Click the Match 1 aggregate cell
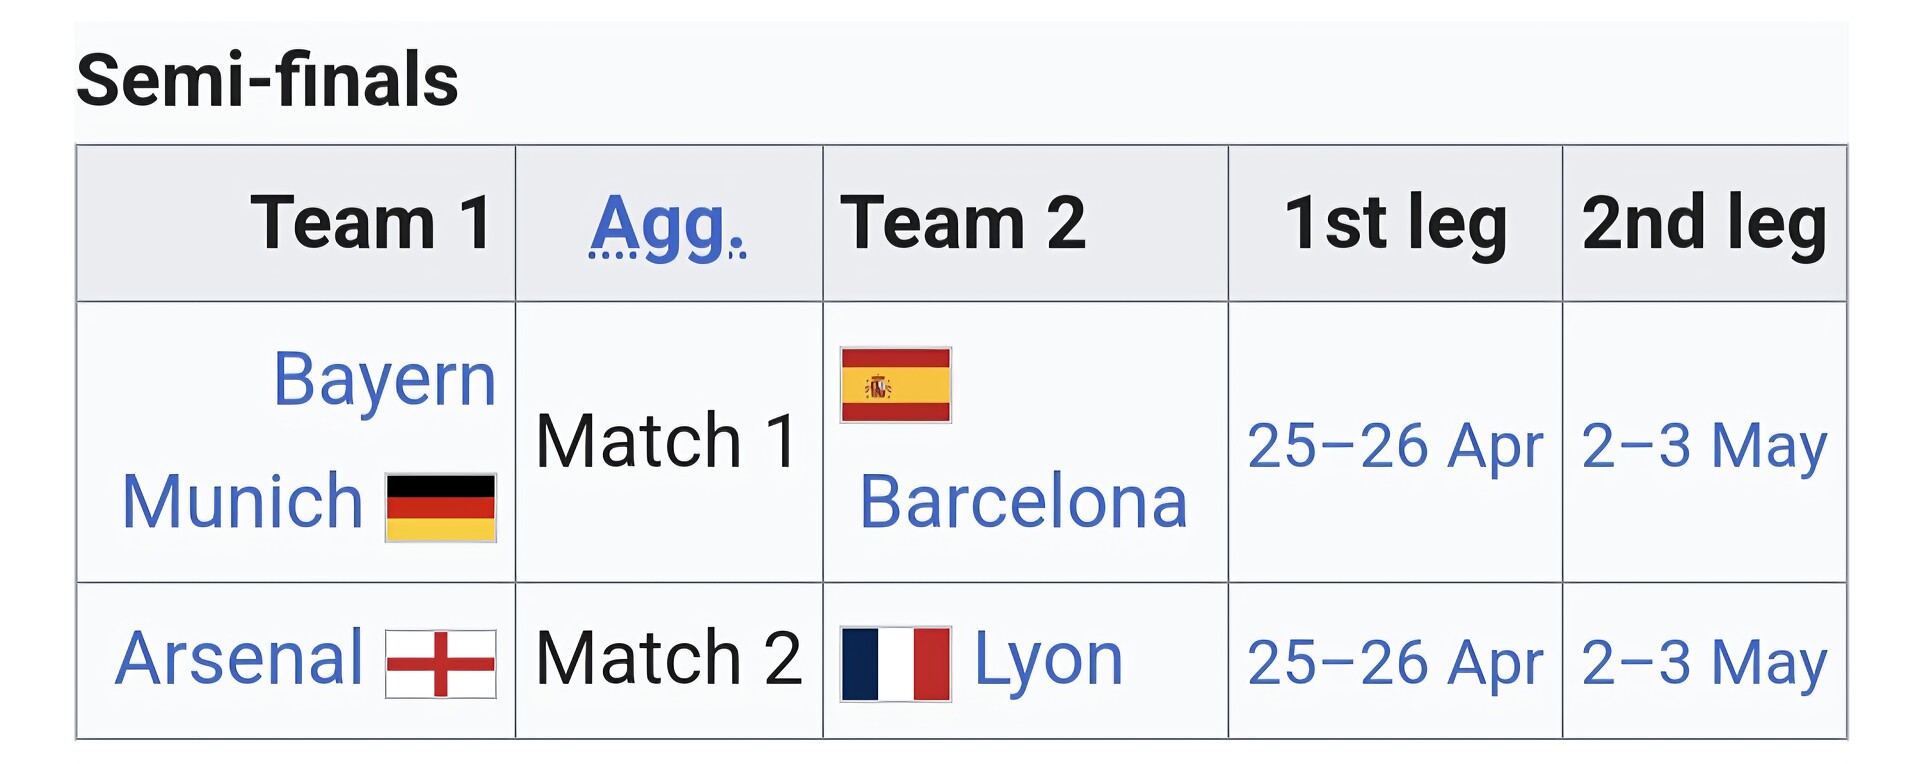The image size is (1920, 764). click(667, 441)
